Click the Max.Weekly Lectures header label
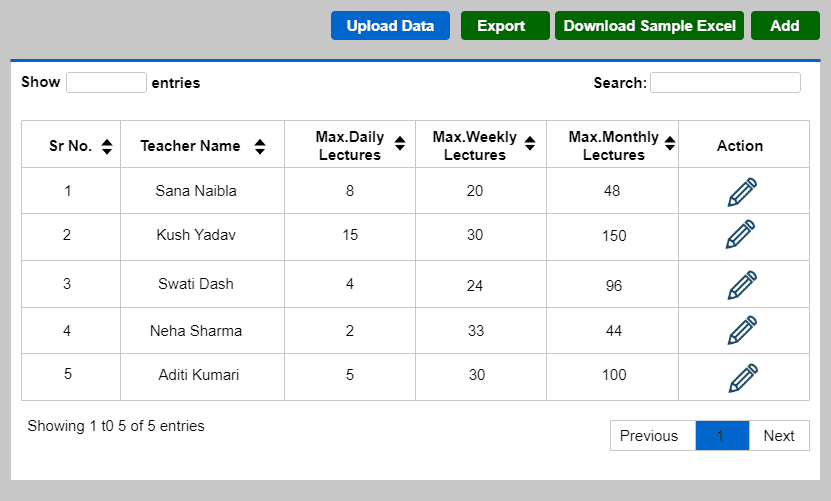This screenshot has width=831, height=501. click(x=475, y=146)
